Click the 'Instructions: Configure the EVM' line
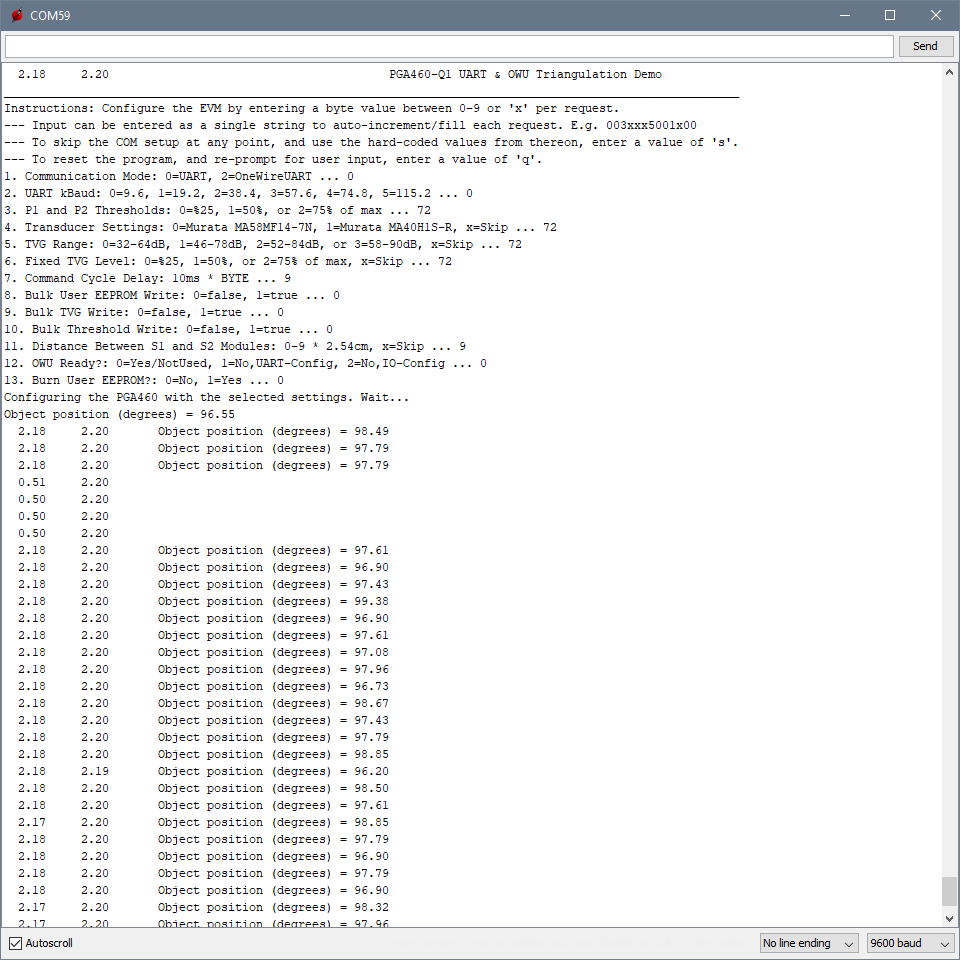The image size is (960, 960). point(312,108)
